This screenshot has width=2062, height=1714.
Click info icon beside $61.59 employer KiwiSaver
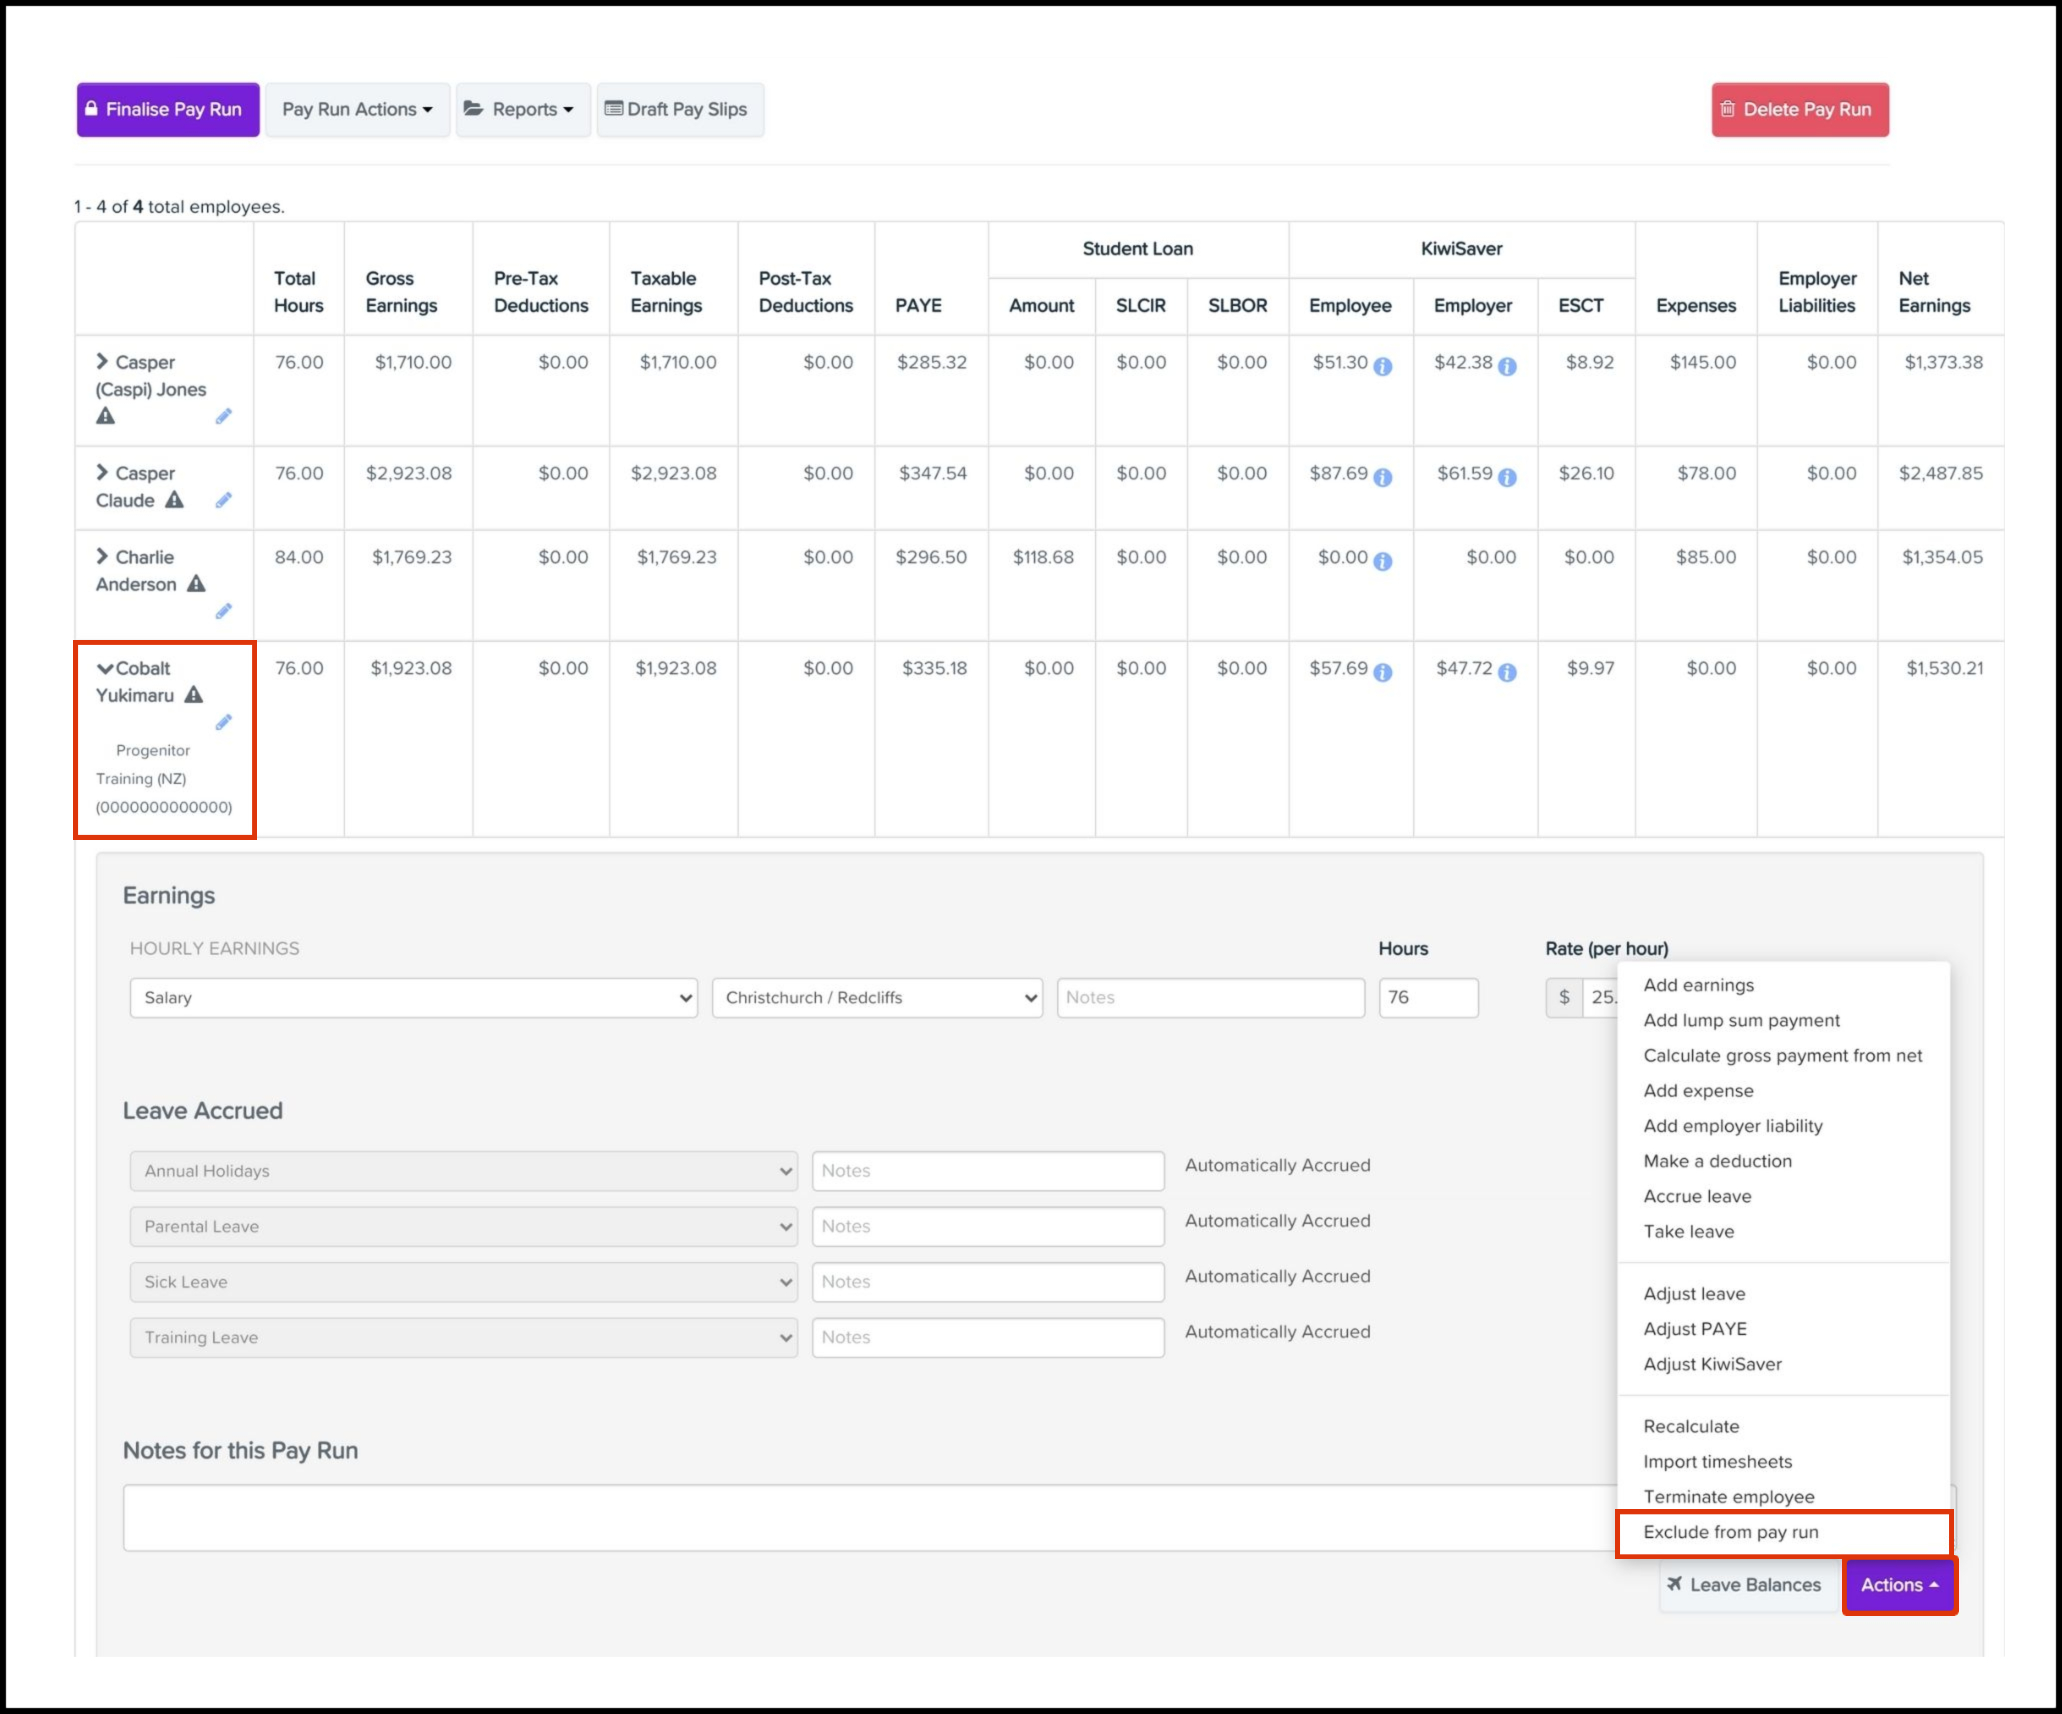[1508, 478]
